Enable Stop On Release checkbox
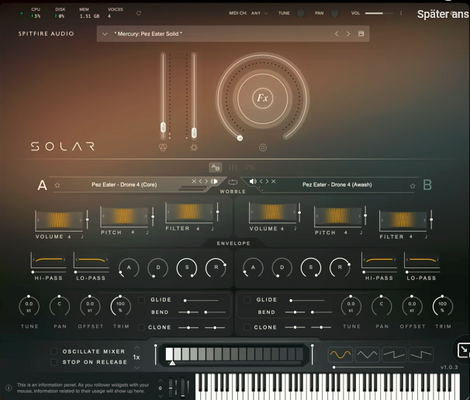Image resolution: width=470 pixels, height=400 pixels. pos(53,362)
